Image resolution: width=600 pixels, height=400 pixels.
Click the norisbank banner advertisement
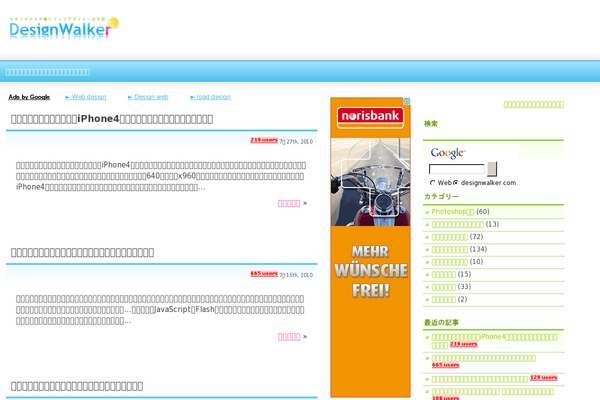[370, 247]
